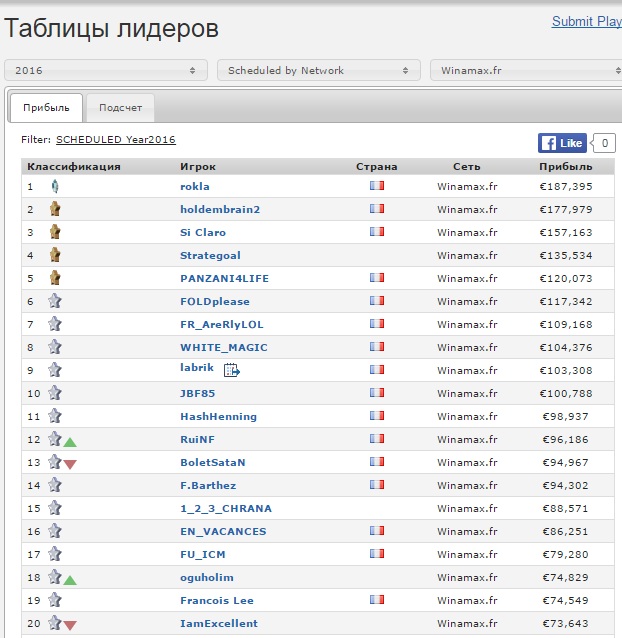Click the profit value €100,788
Screen dimensions: 622x638
(565, 393)
